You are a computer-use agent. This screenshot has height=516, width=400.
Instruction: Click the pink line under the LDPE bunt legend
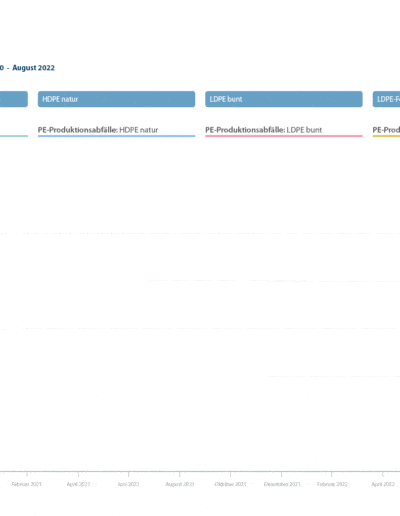[284, 136]
